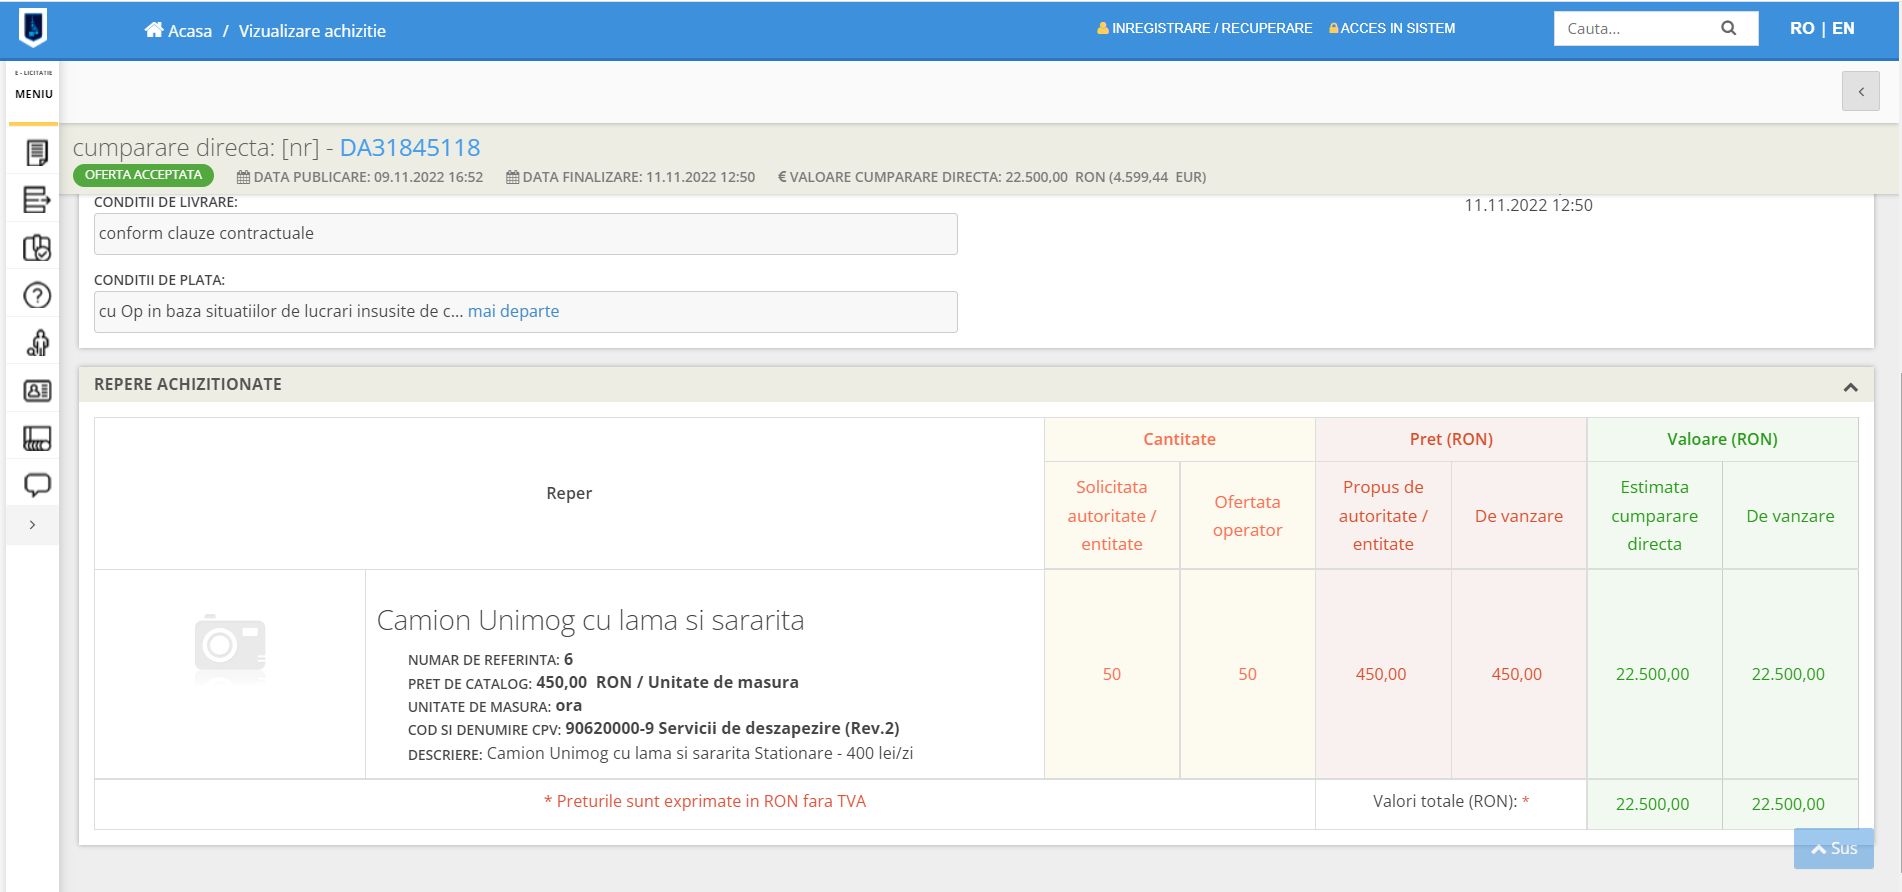Viewport: 1902px width, 892px height.
Task: Open the table grid sidebar icon
Action: [x=37, y=438]
